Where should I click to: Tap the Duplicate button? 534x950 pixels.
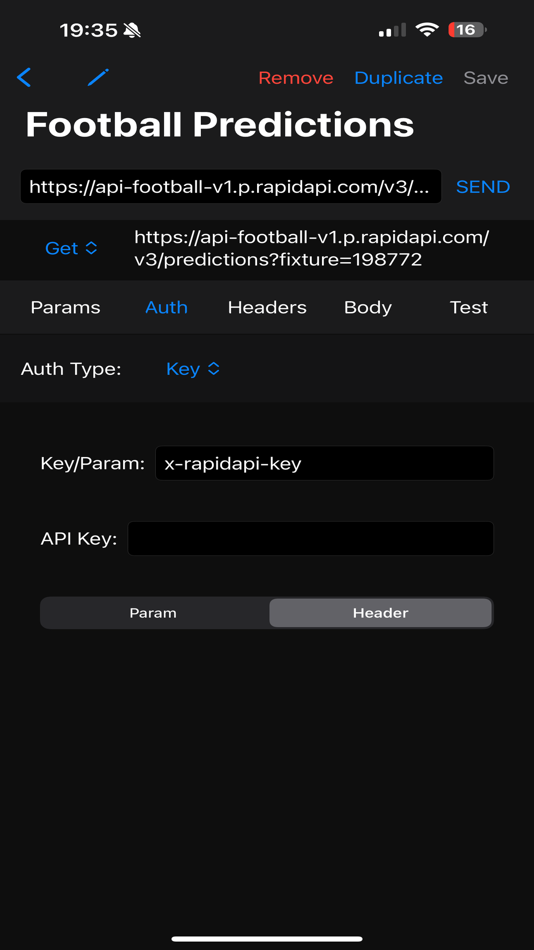click(398, 78)
